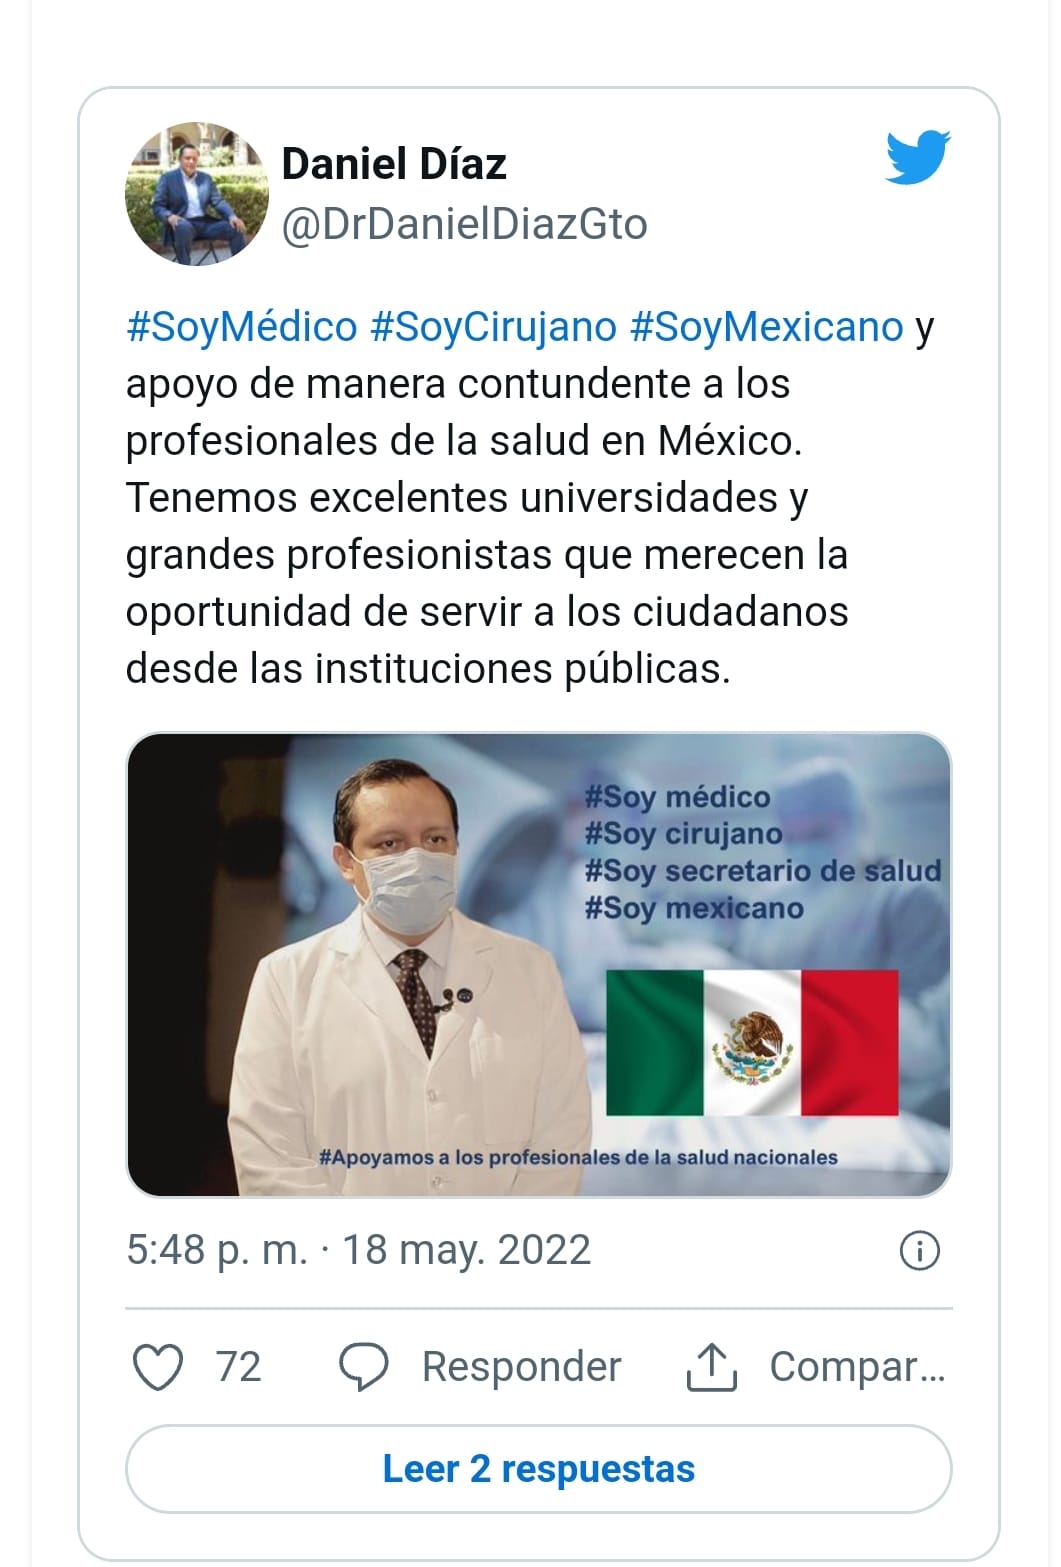Click the Mexican flag in the image

752,1043
